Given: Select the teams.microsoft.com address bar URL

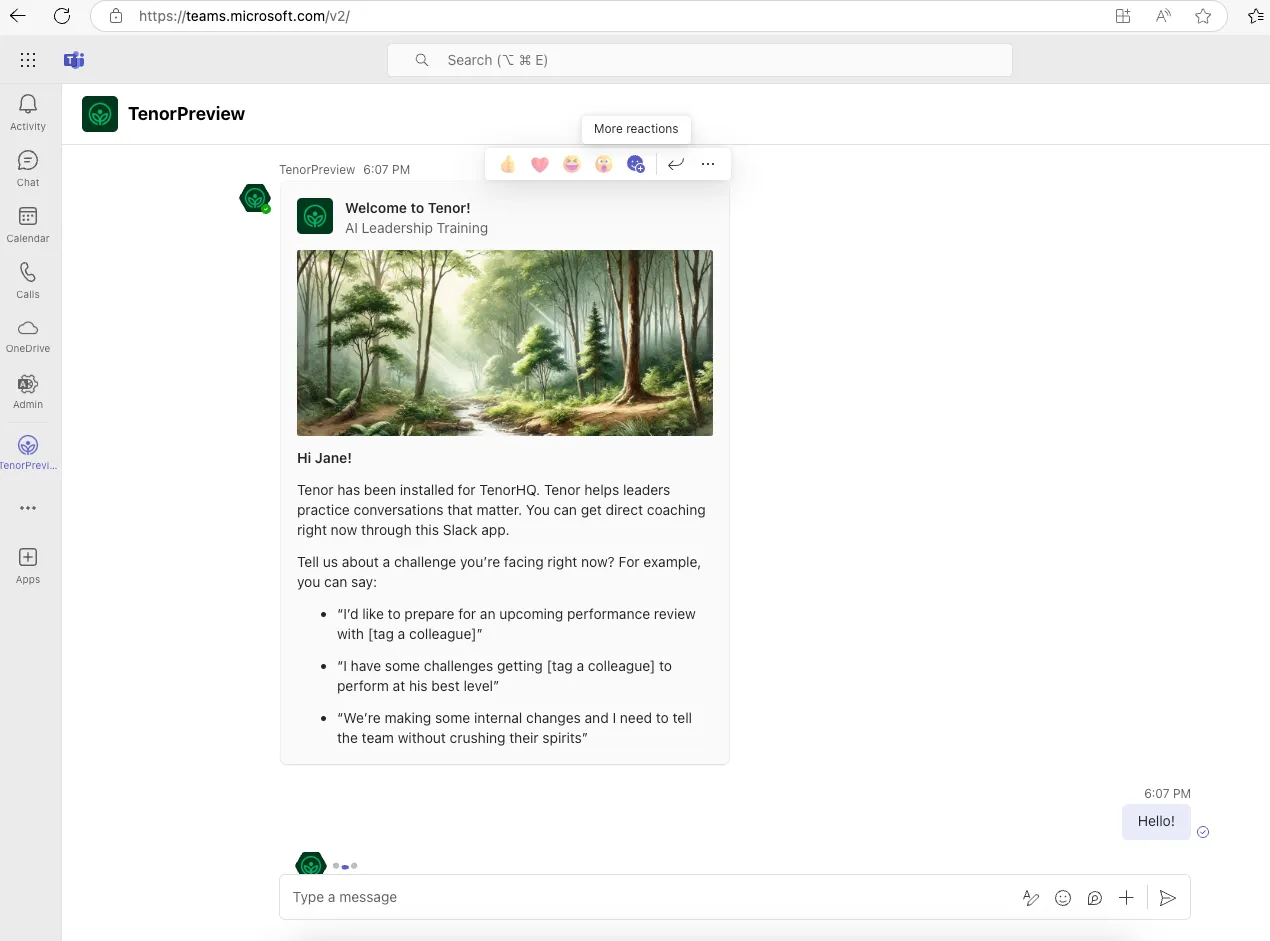Looking at the screenshot, I should (x=244, y=16).
